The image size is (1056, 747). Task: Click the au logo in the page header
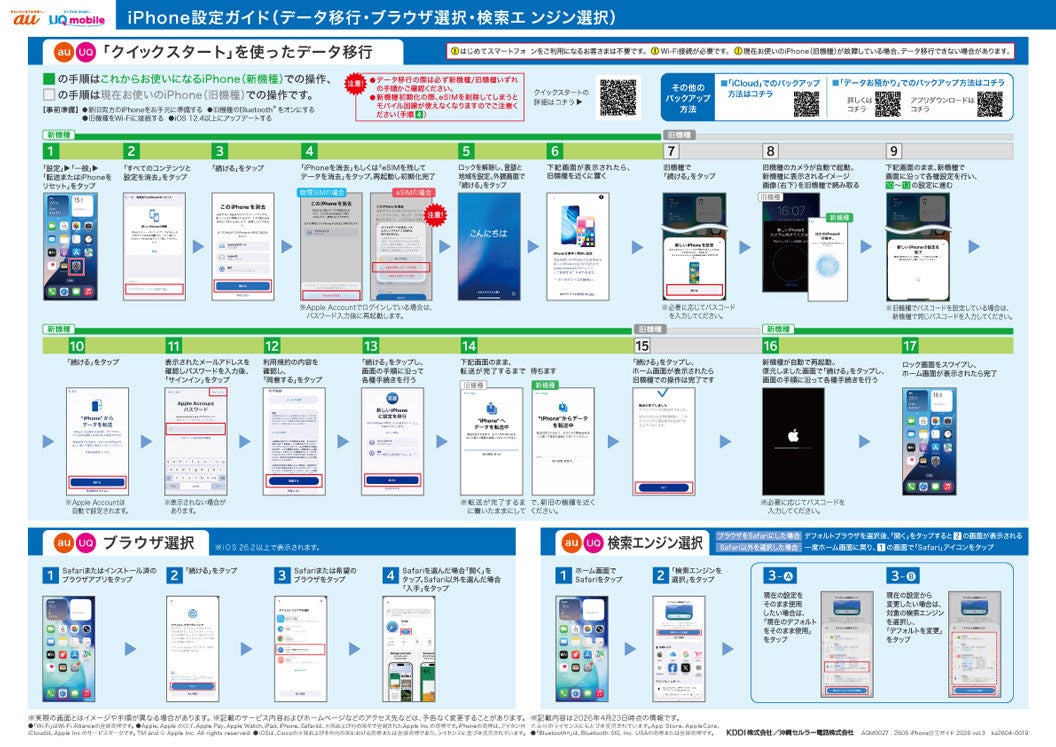pos(26,19)
